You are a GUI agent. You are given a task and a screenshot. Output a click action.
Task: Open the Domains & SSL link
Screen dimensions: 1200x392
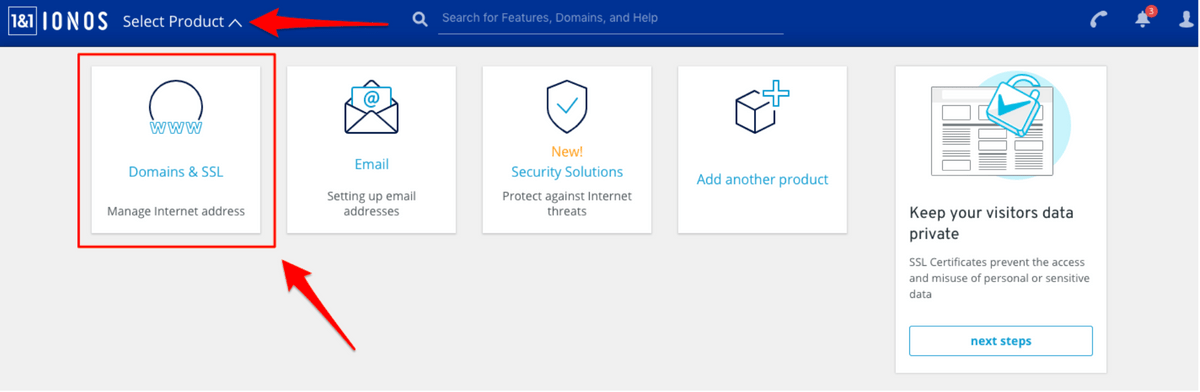[176, 172]
